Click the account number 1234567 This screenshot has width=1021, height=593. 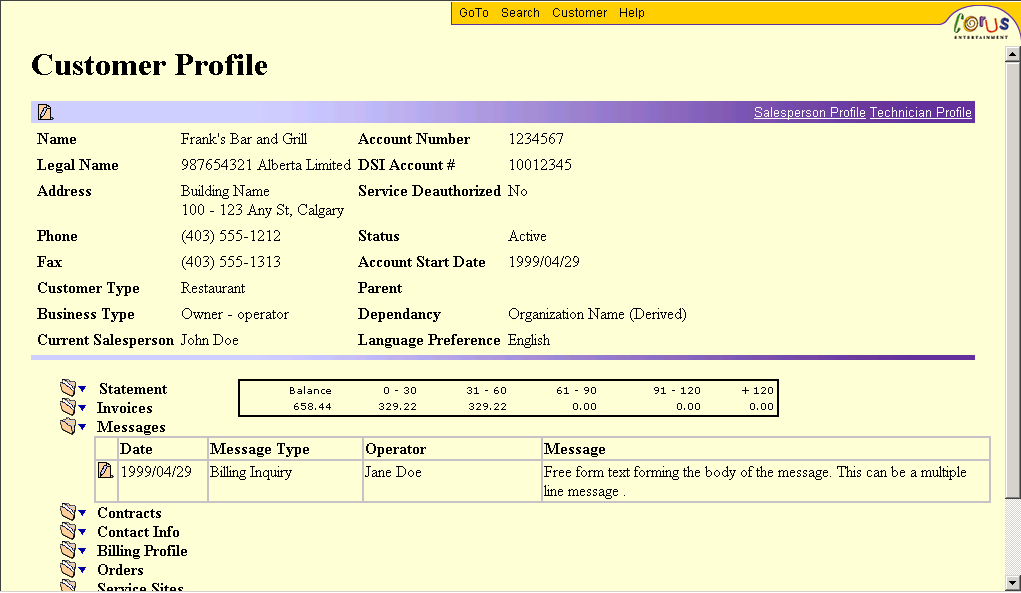pos(536,139)
